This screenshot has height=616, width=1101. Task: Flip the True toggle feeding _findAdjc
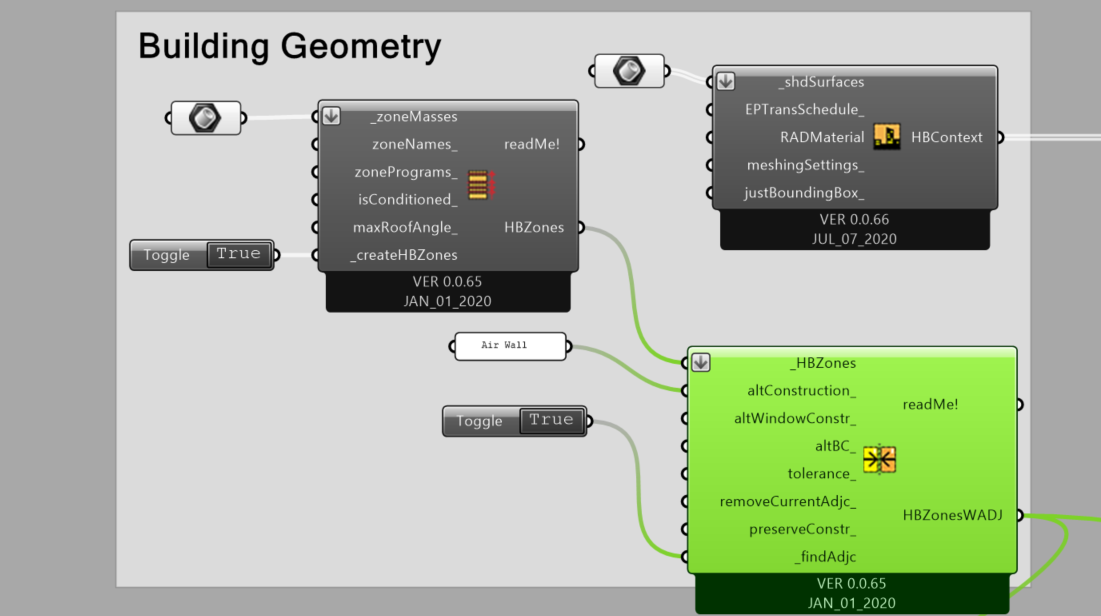552,420
